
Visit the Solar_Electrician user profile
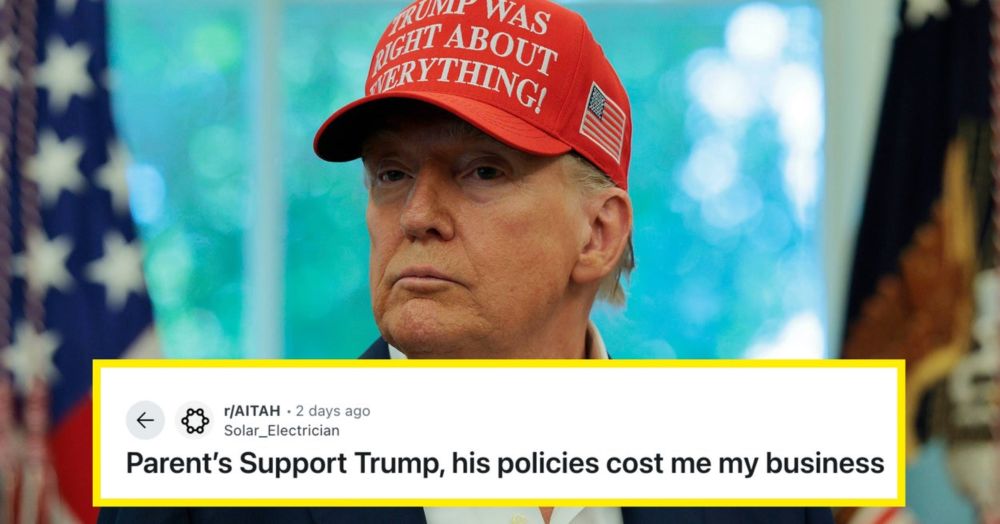[x=281, y=431]
